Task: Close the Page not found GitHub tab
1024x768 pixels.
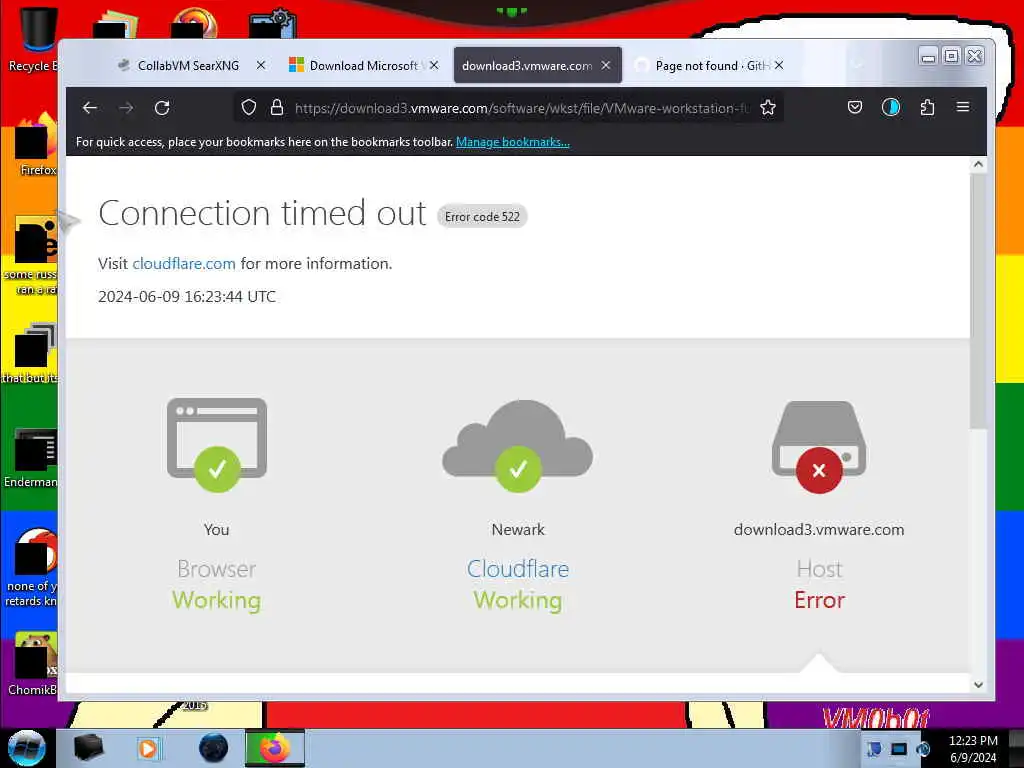Action: tap(778, 65)
